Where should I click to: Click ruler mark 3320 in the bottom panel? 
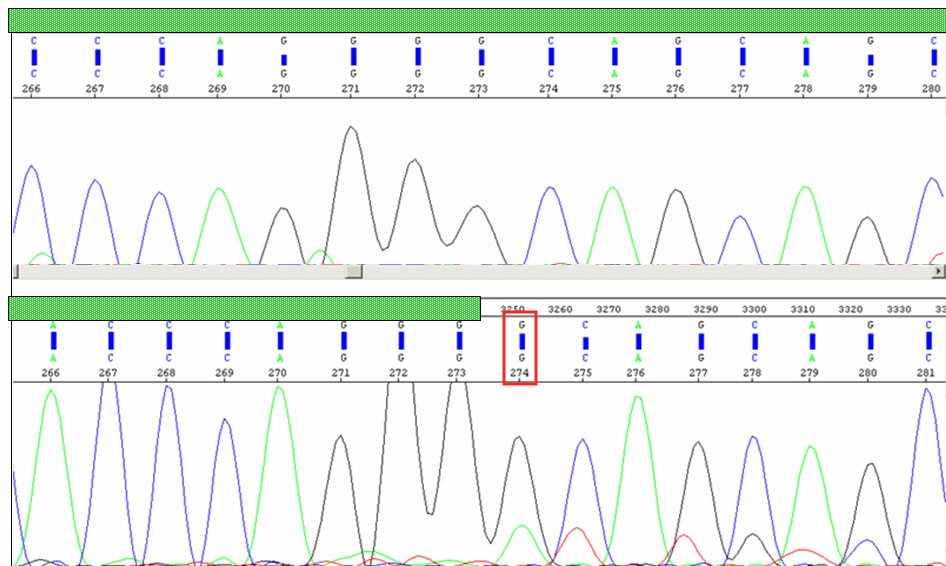tap(851, 309)
